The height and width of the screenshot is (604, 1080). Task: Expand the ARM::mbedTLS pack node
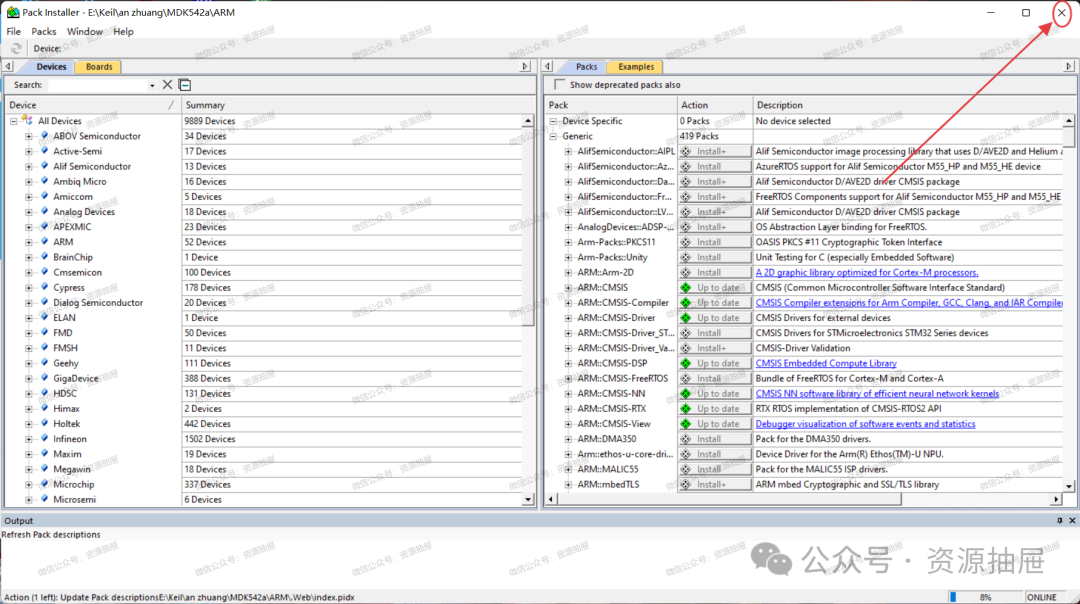(568, 484)
